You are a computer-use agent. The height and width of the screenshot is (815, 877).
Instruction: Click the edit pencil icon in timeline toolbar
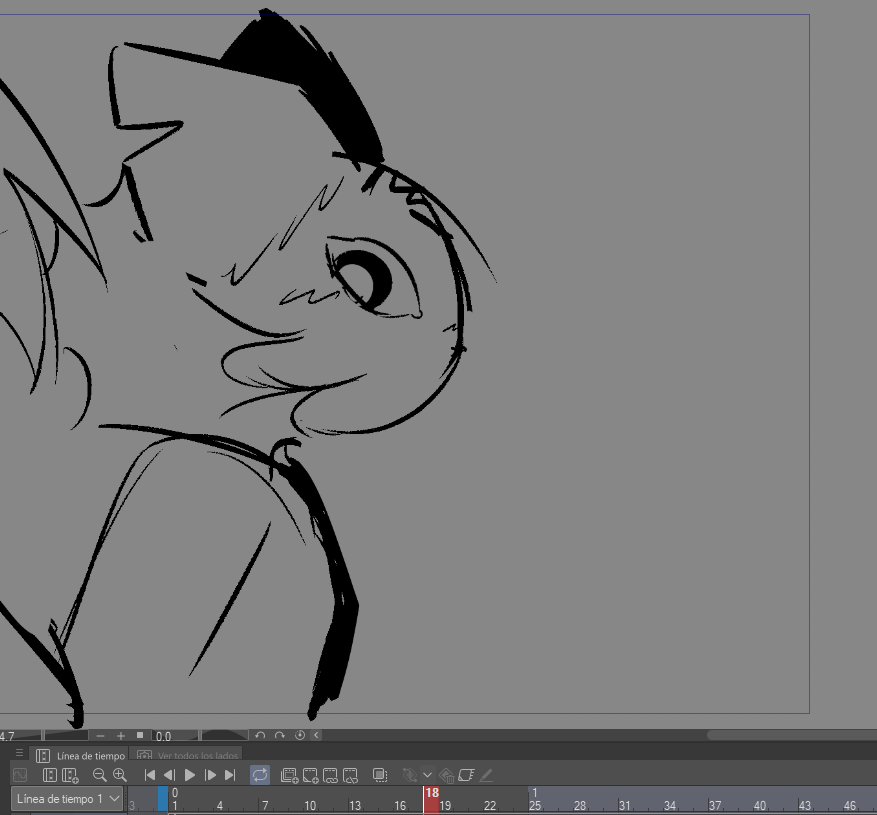[x=486, y=775]
